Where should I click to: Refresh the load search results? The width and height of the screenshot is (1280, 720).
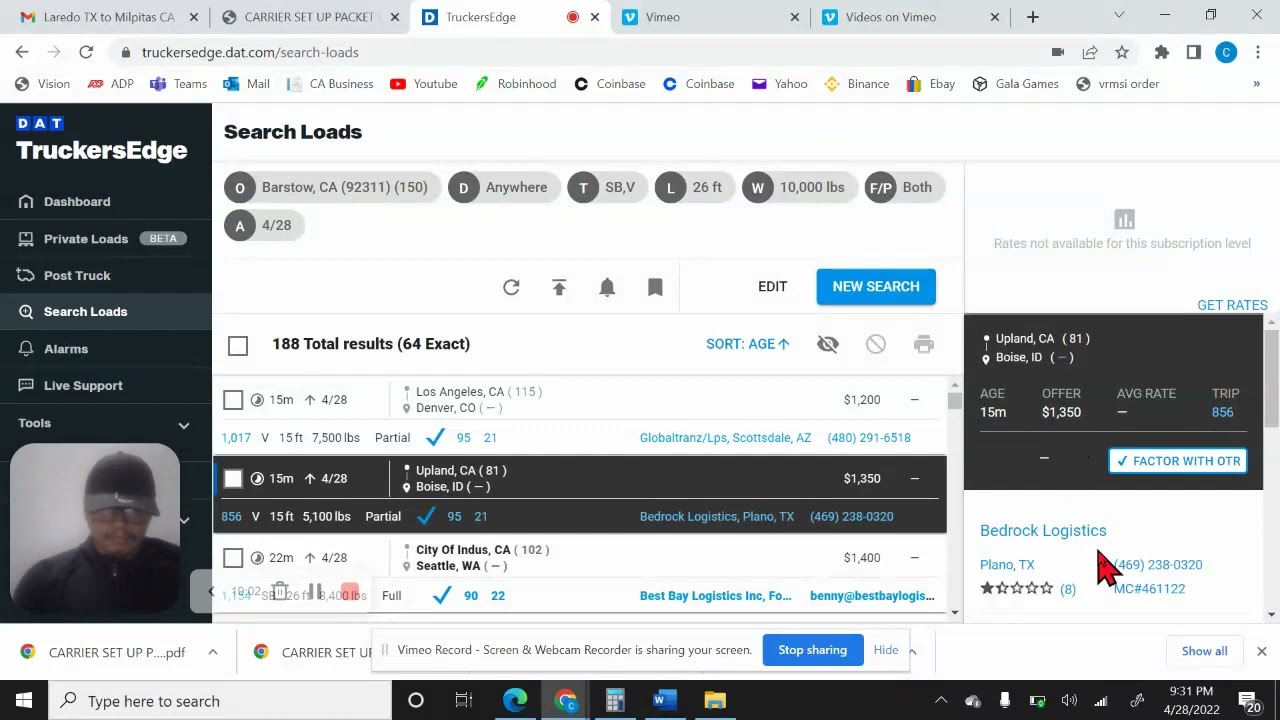click(x=511, y=287)
